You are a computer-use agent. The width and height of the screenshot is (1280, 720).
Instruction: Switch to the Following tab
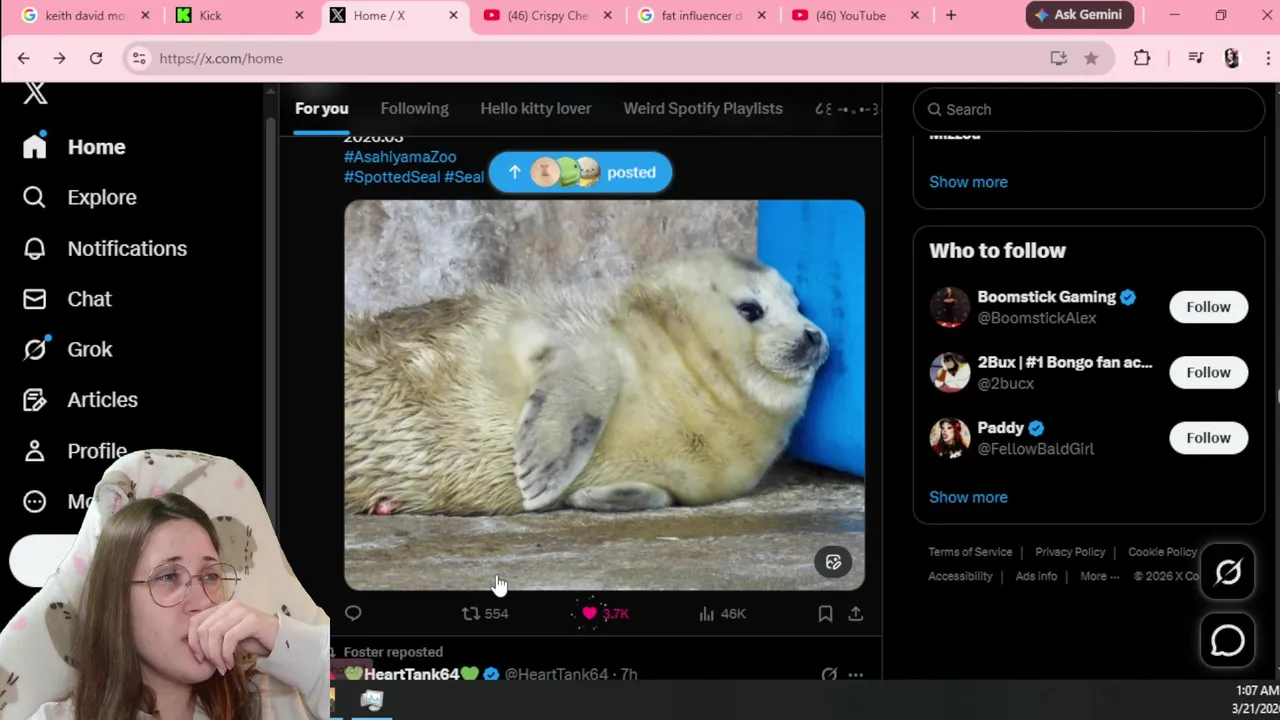point(414,108)
